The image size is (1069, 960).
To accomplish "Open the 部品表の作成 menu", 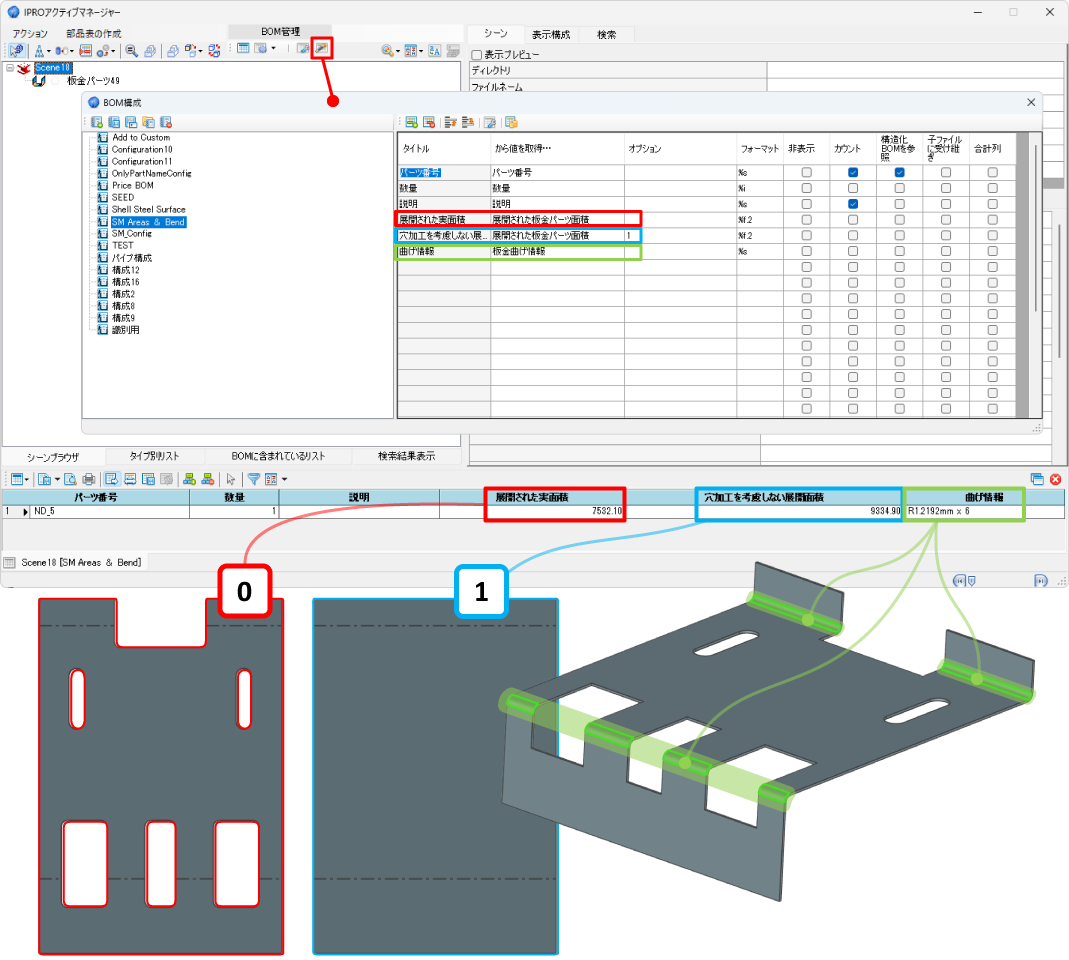I will click(x=93, y=33).
